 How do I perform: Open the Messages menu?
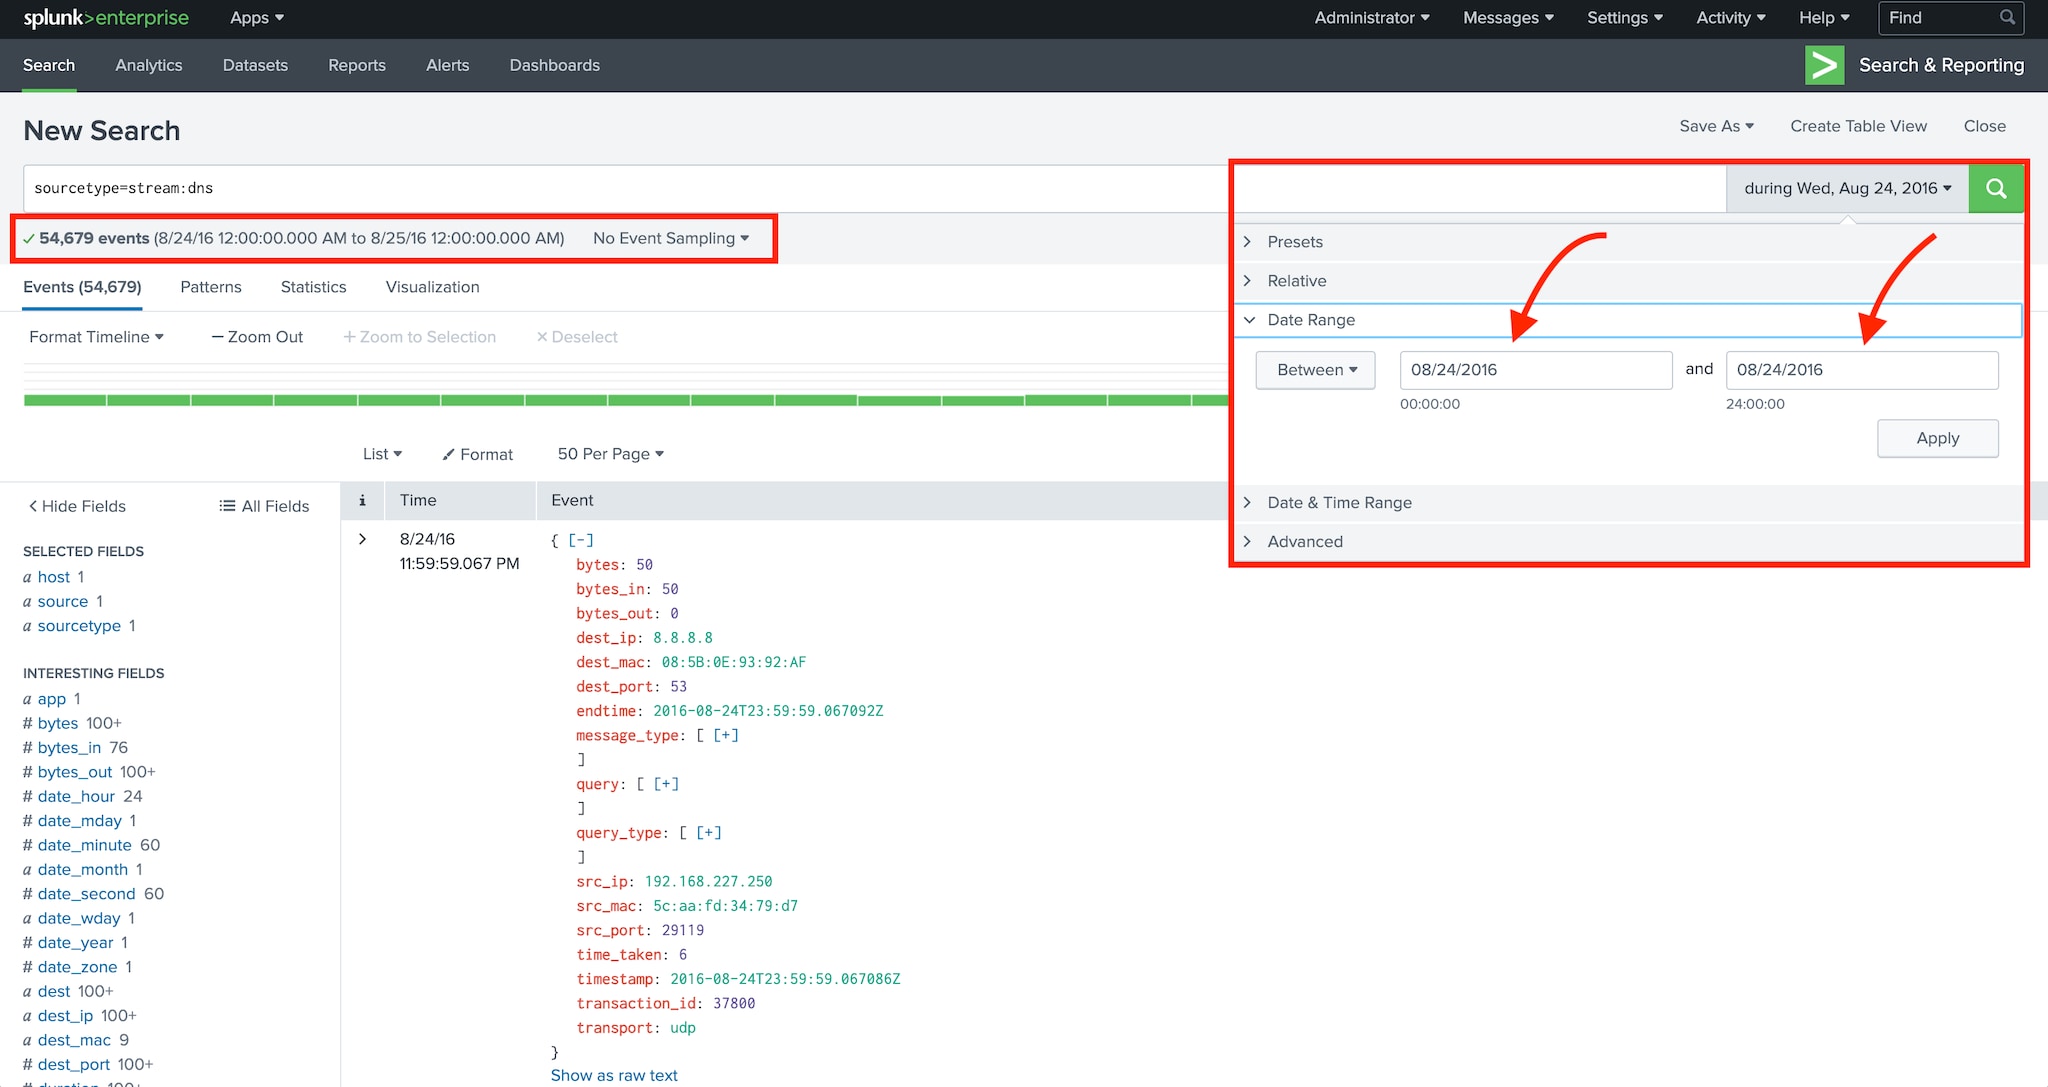tap(1508, 18)
